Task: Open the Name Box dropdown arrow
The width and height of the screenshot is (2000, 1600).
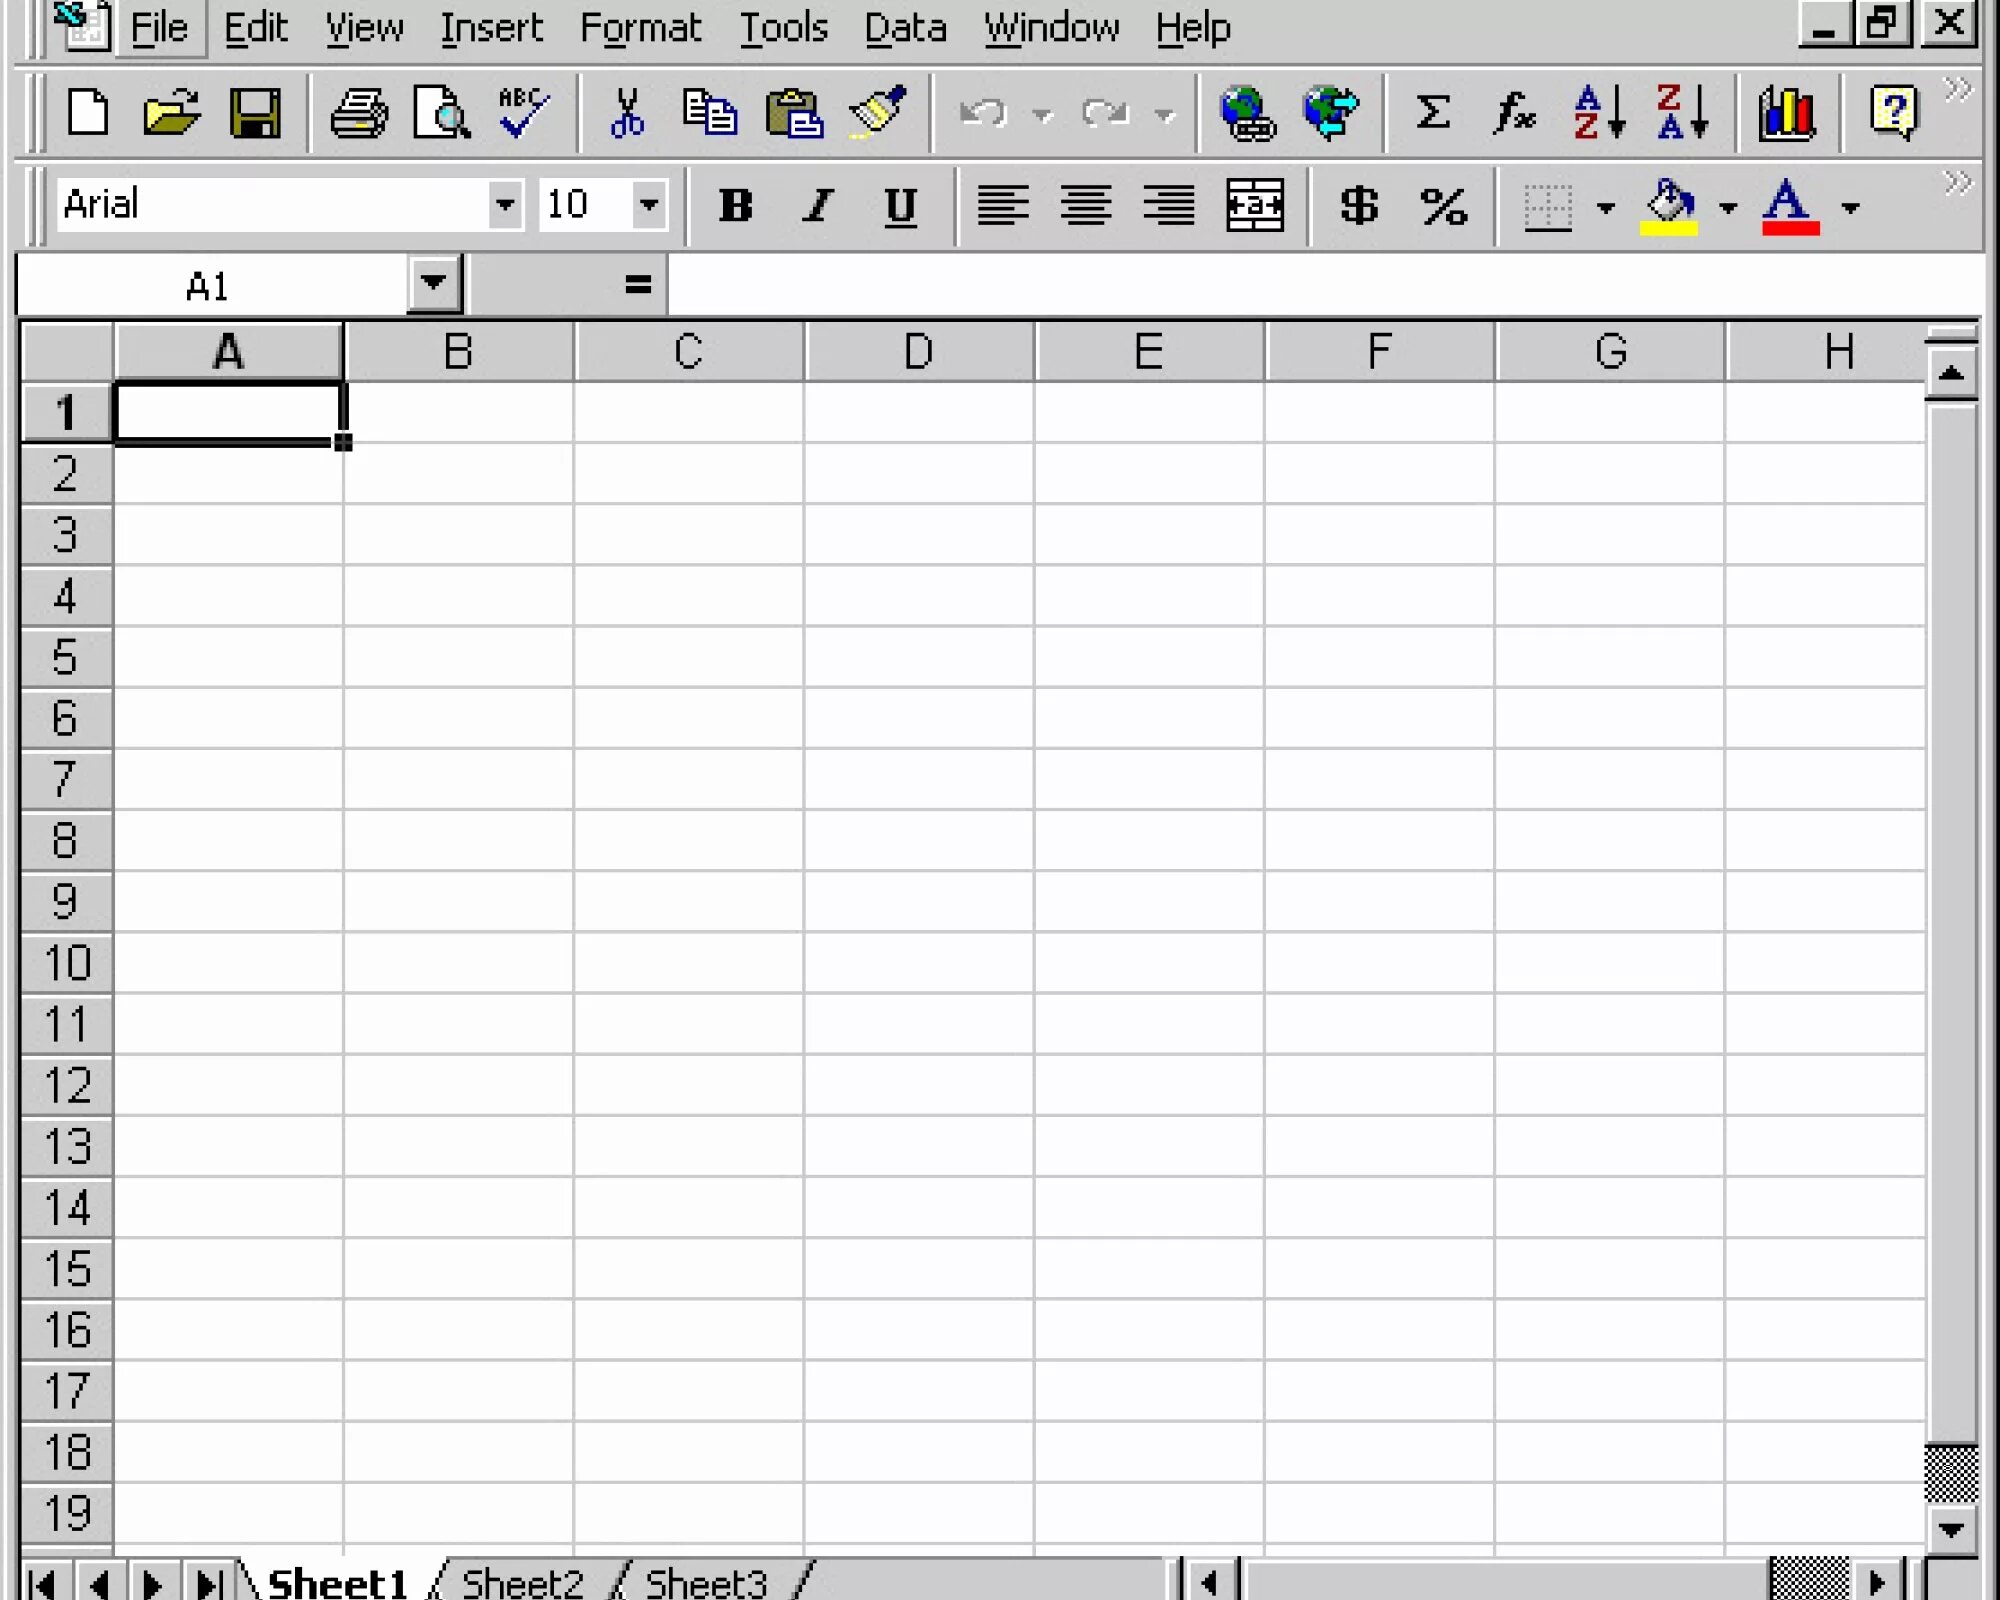Action: pos(433,284)
